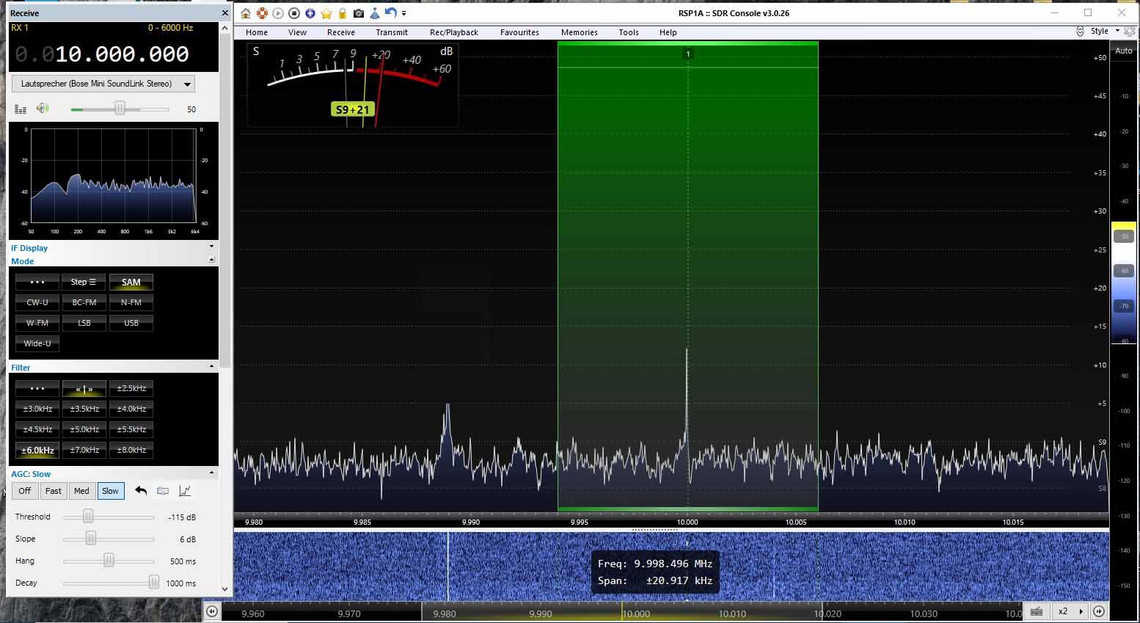This screenshot has width=1140, height=623.
Task: Select the ±5.0kHz filter
Action: tap(84, 429)
